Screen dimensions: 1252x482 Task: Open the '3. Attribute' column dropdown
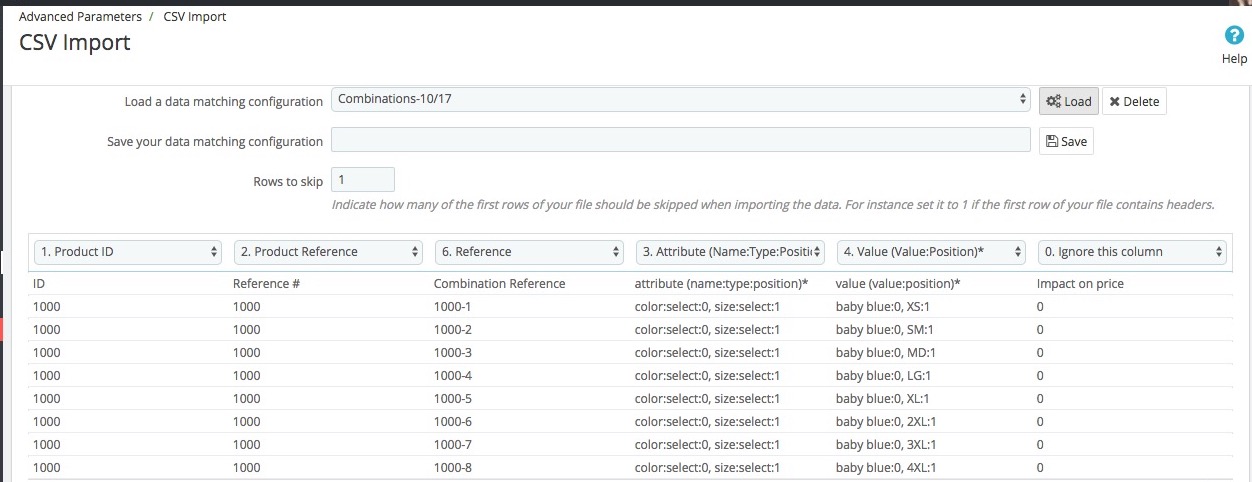coord(730,252)
